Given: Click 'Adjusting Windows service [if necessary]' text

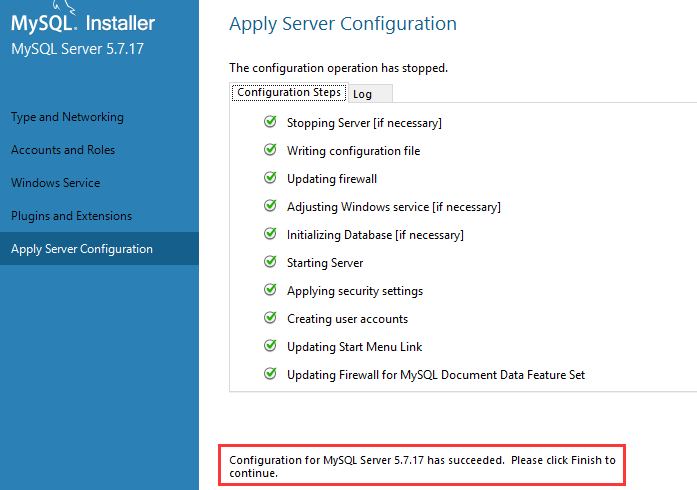Looking at the screenshot, I should pos(394,207).
